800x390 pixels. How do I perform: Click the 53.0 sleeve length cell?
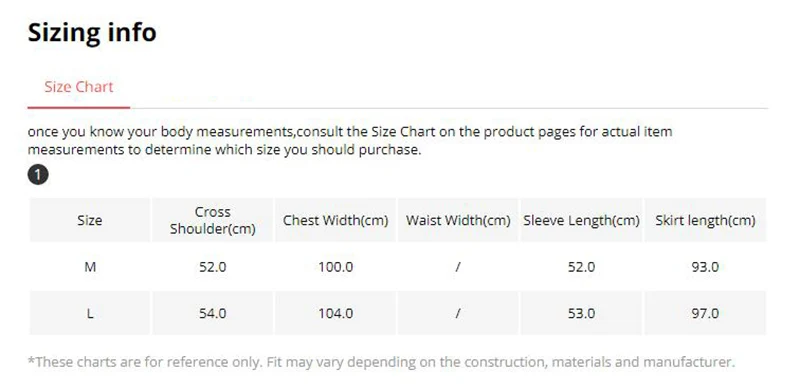point(582,313)
